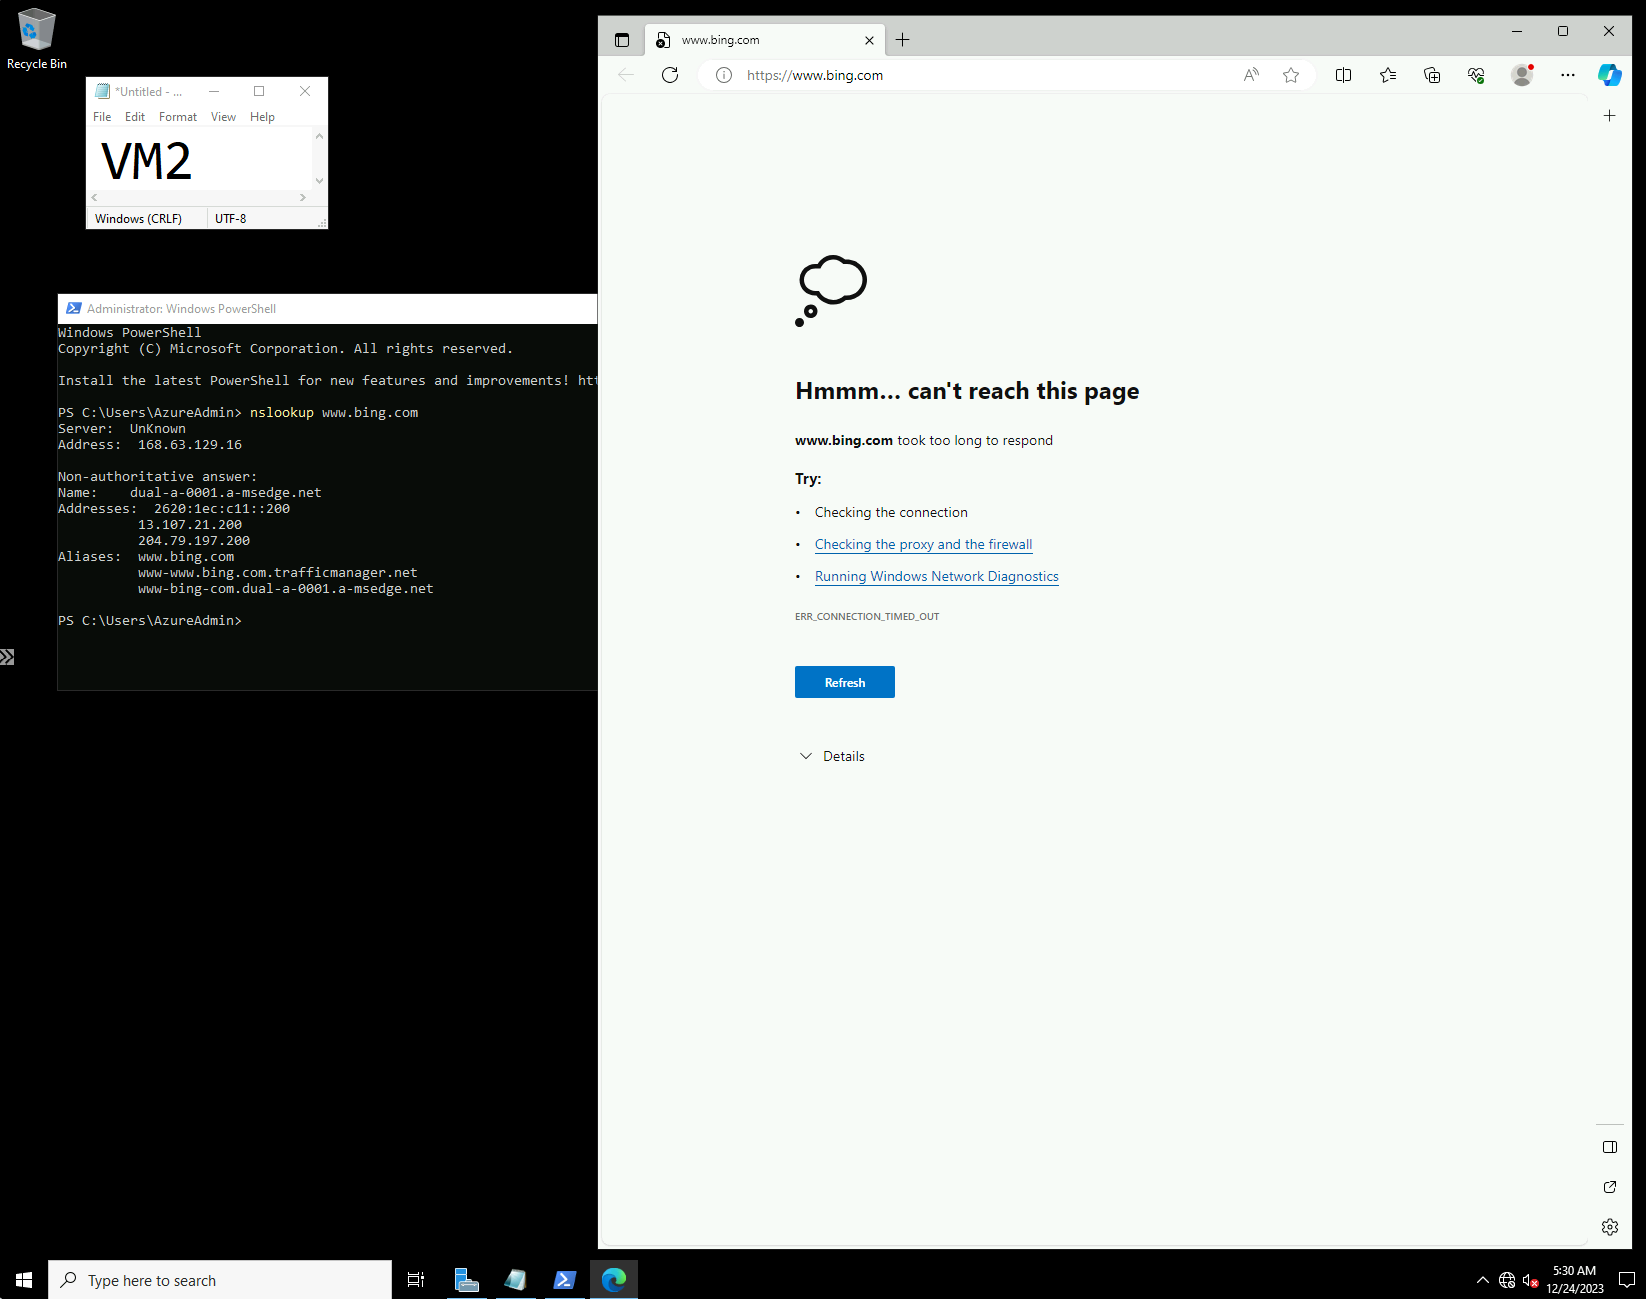Switch to Microsoft Edge from the taskbar
Screen dimensions: 1646x1299
(x=614, y=1280)
